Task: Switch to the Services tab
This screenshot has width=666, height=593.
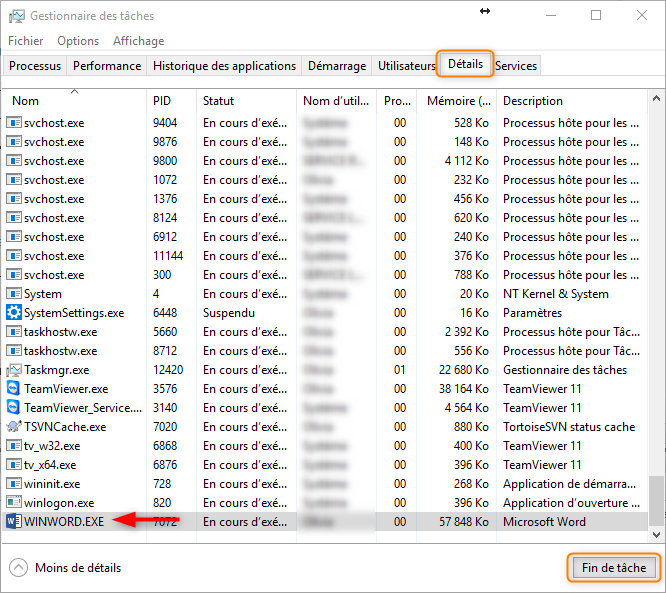Action: pyautogui.click(x=516, y=66)
